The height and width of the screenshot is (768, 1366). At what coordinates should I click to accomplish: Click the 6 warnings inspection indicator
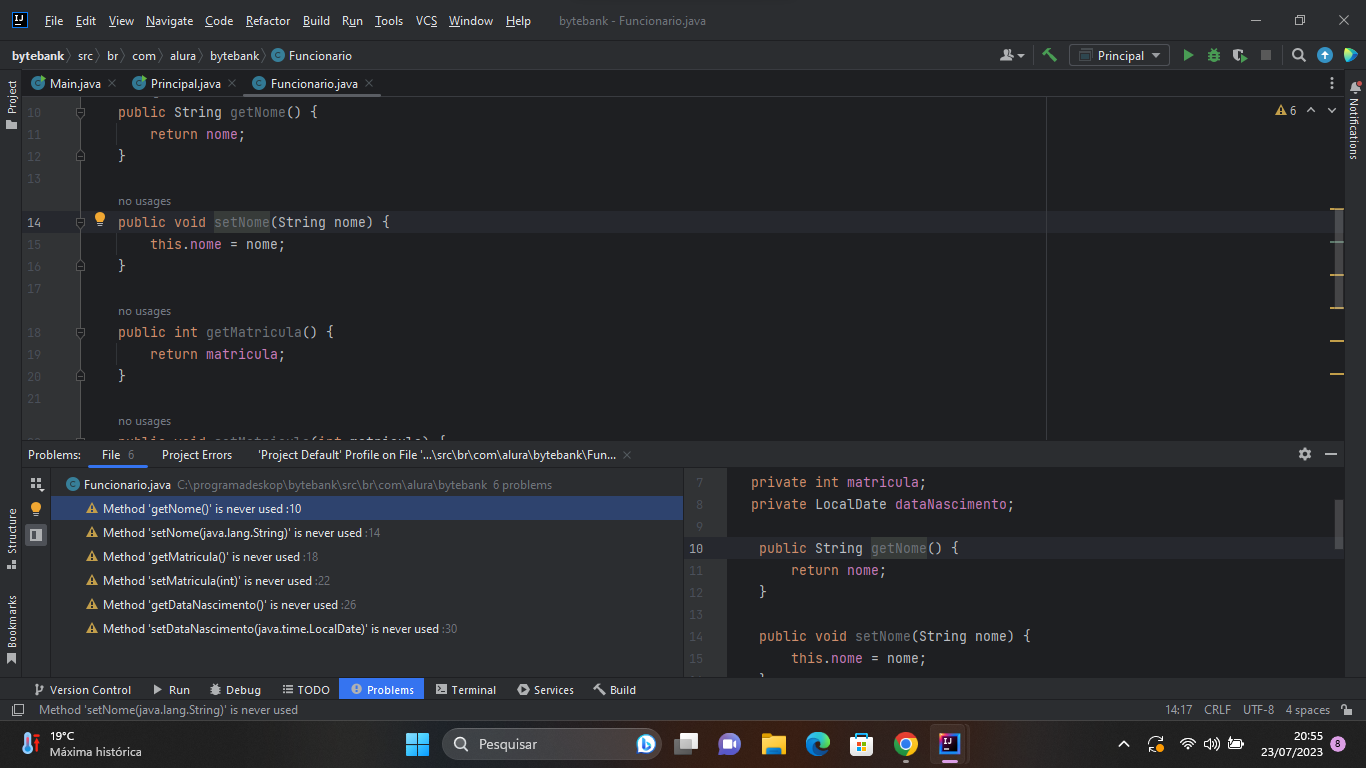click(1286, 110)
